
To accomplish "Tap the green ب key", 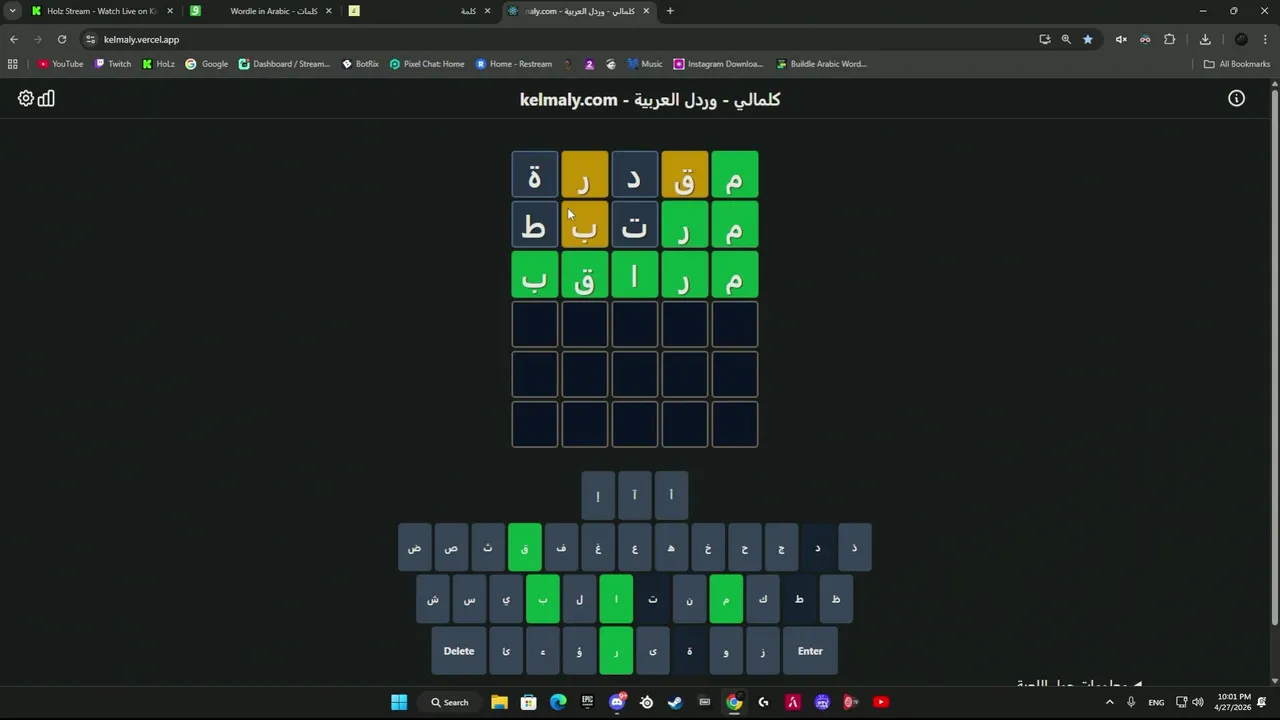I will pos(543,599).
